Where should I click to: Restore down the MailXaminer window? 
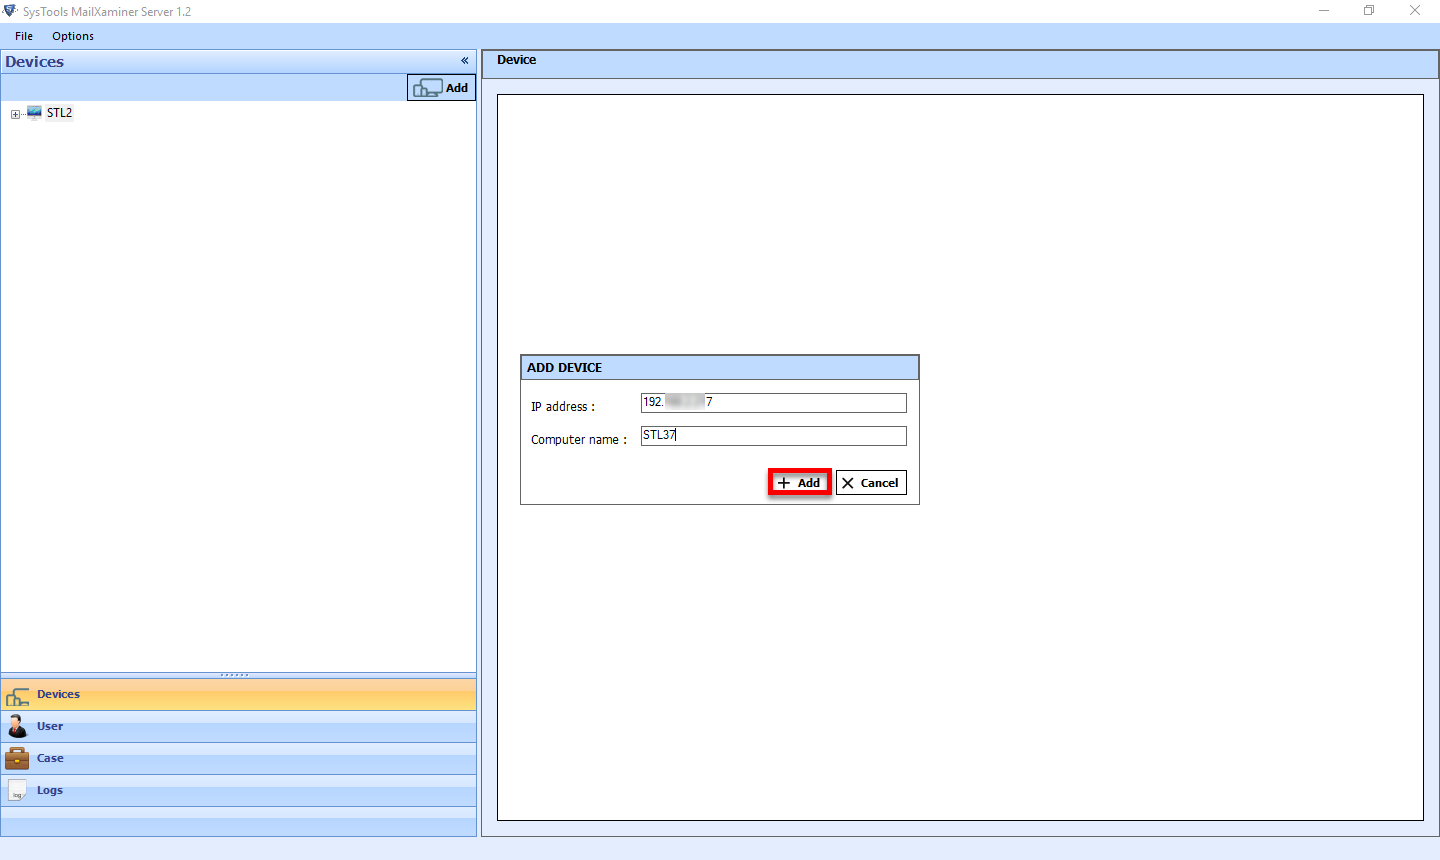point(1369,11)
